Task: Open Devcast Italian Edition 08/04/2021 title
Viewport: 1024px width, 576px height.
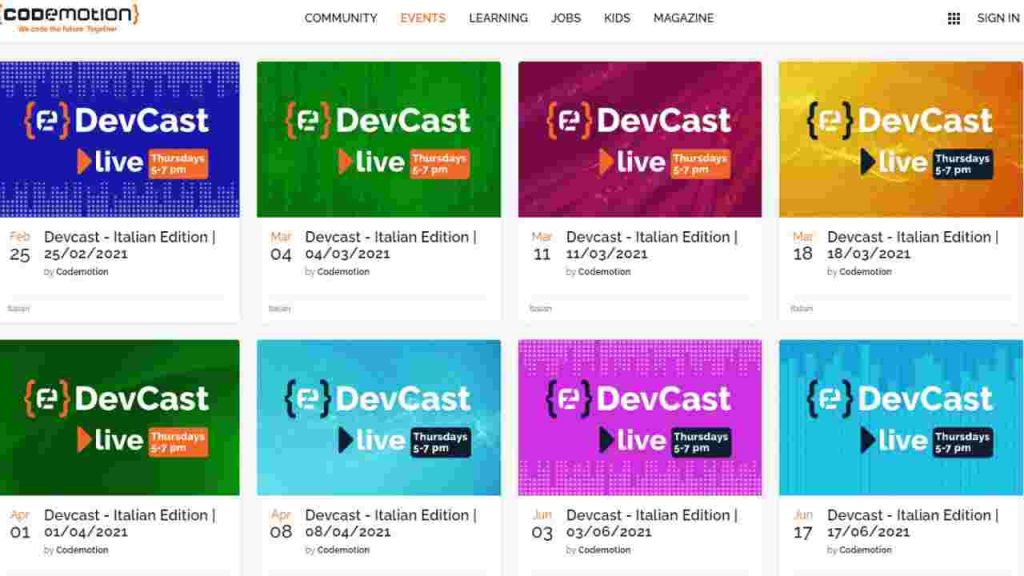Action: (x=390, y=523)
